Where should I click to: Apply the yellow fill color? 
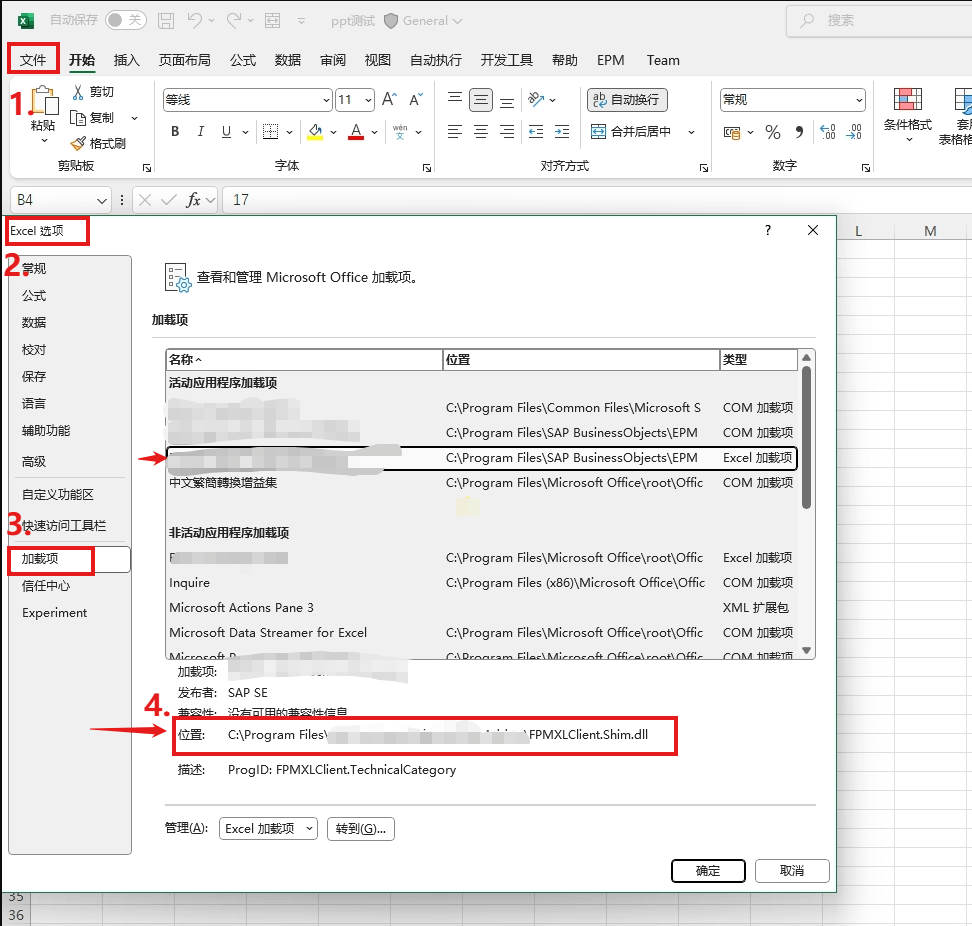tap(315, 131)
